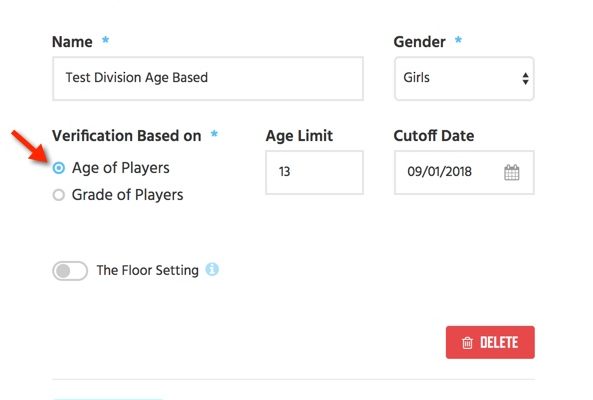Click the "Age of Players" option label

click(121, 167)
